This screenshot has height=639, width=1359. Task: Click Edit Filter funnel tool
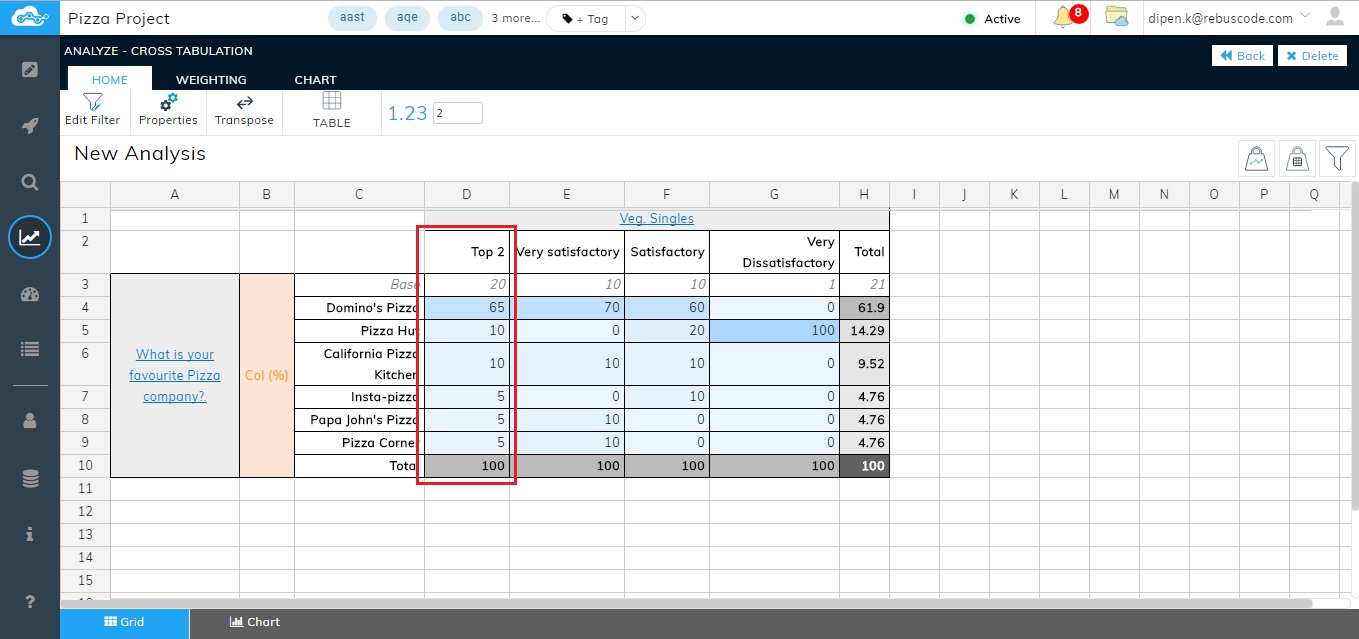pyautogui.click(x=92, y=110)
